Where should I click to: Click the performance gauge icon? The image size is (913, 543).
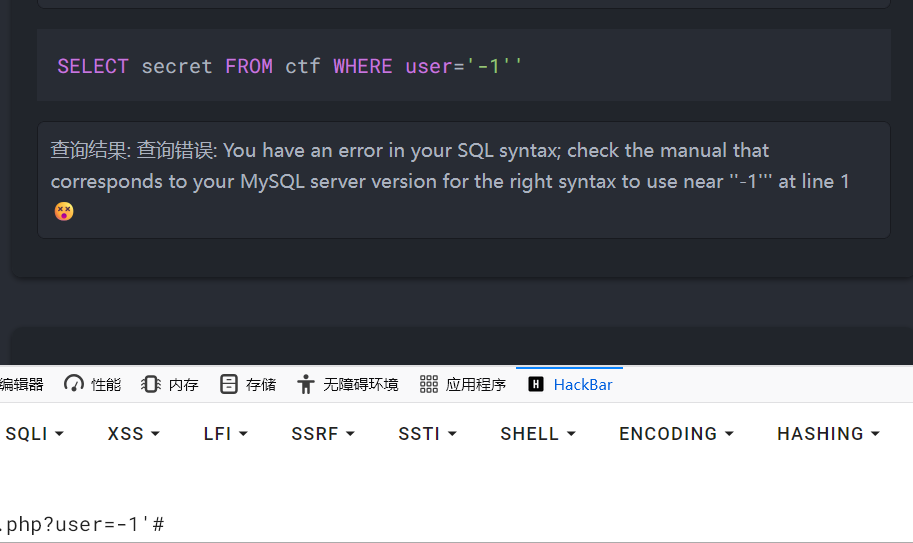tap(74, 384)
